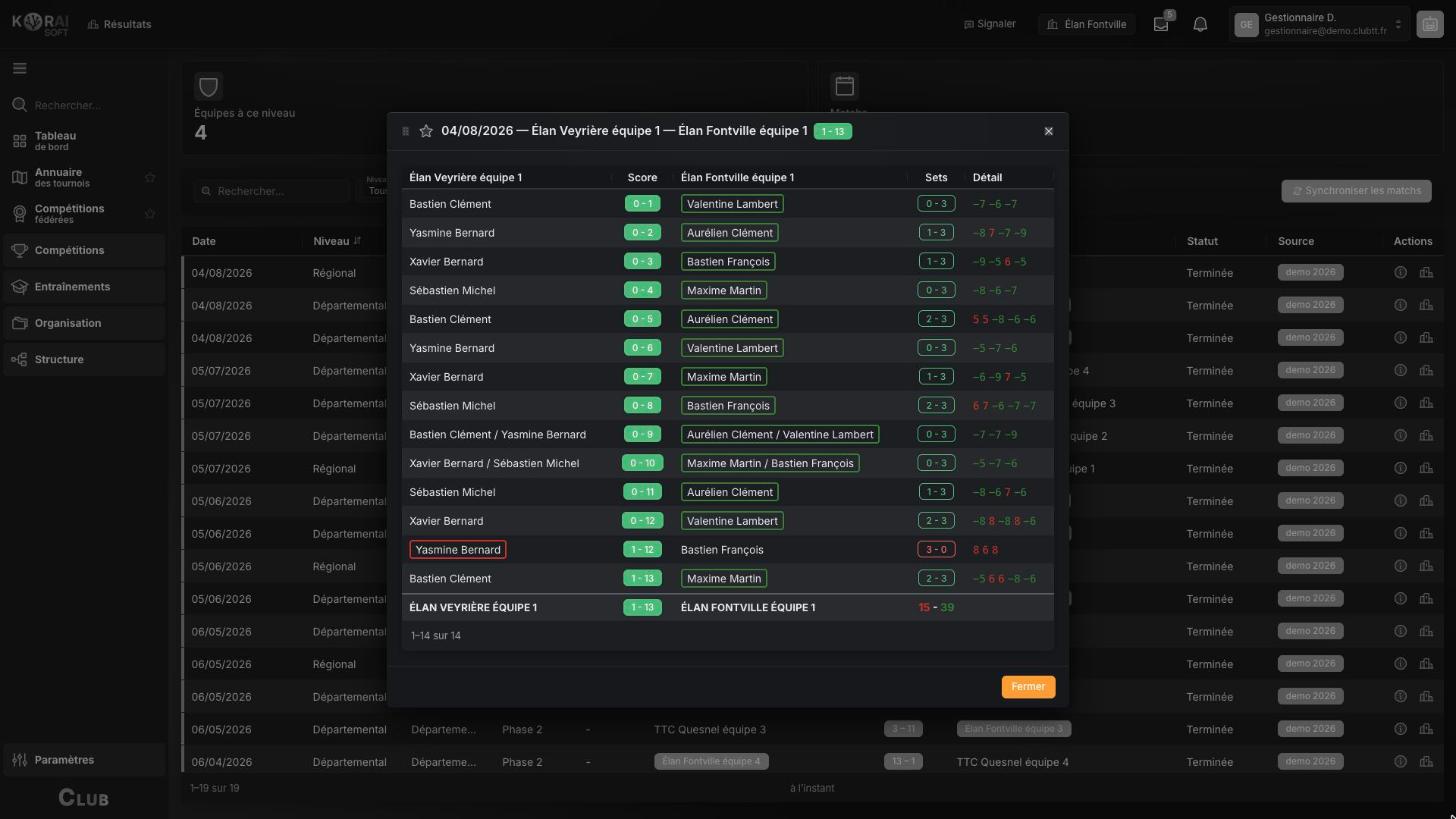Grab the match dialog drag handle
Image resolution: width=1456 pixels, height=819 pixels.
click(405, 131)
